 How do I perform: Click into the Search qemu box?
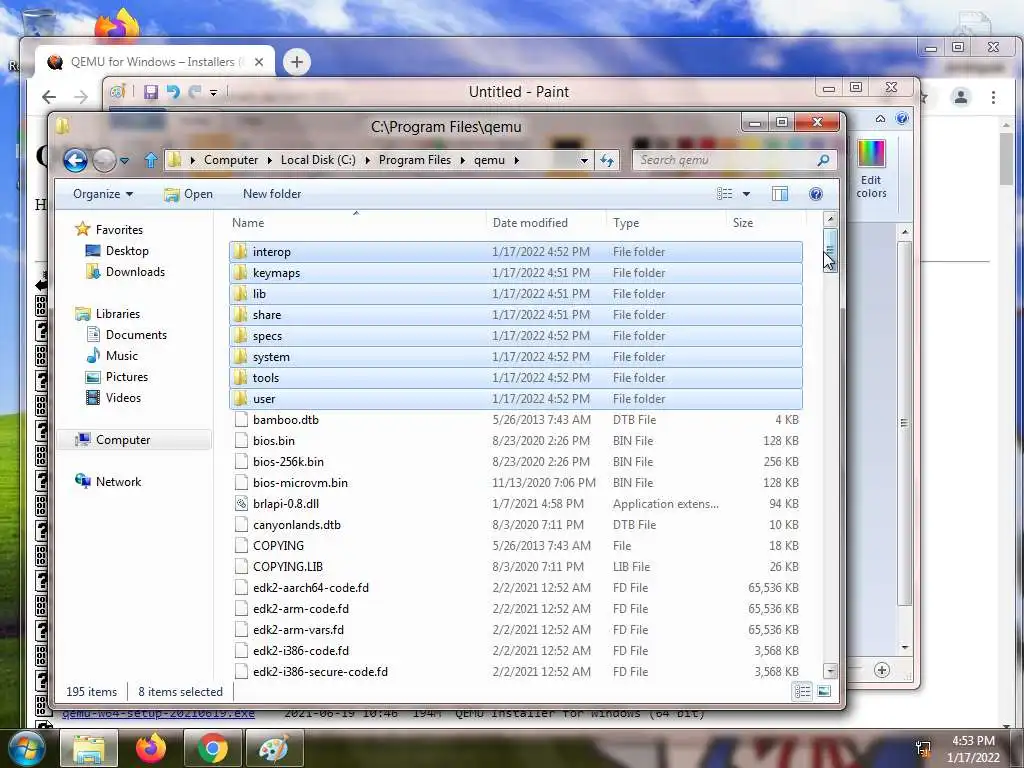725,160
